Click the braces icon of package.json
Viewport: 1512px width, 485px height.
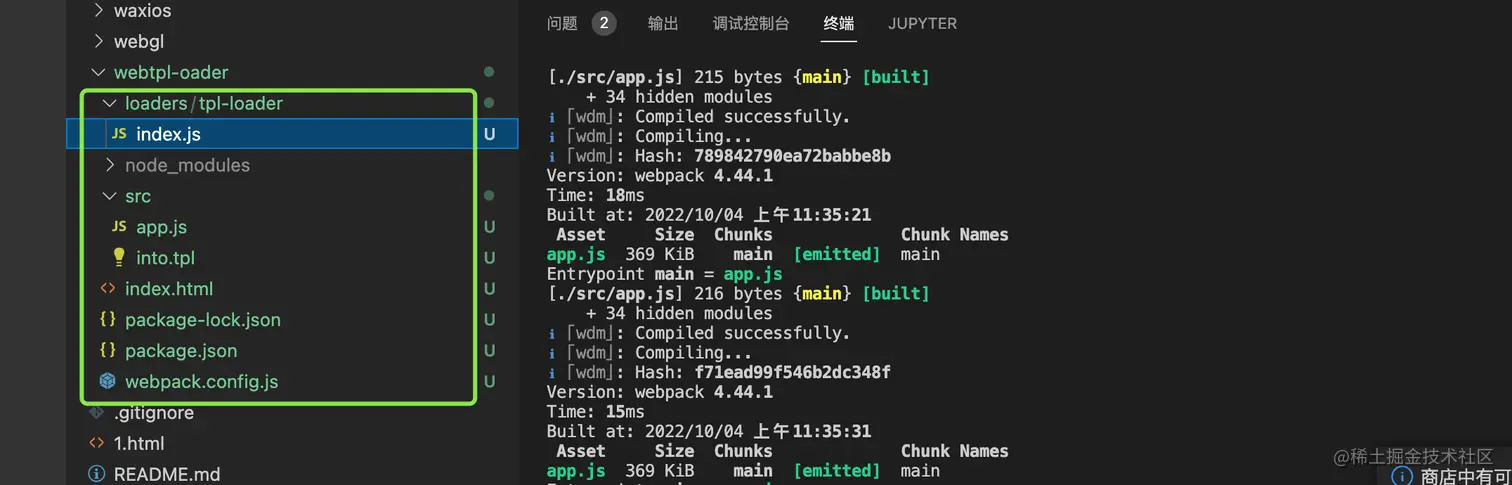coord(108,351)
